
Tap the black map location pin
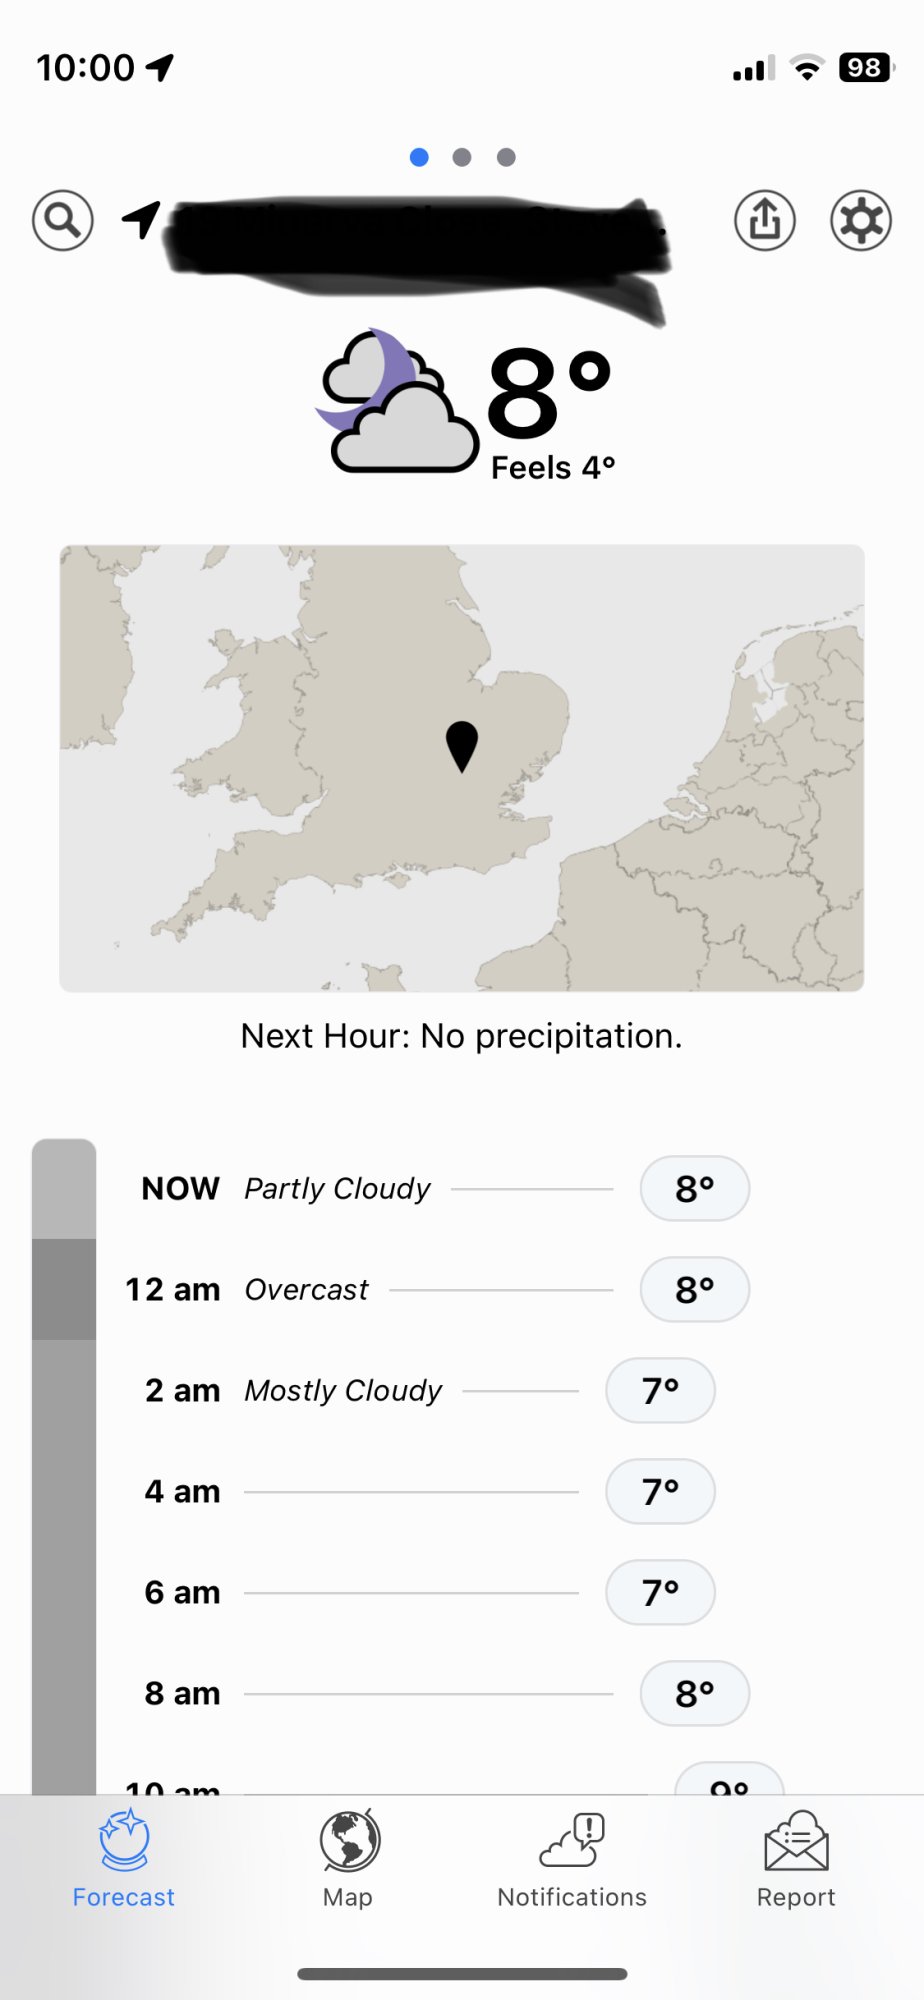tap(461, 745)
